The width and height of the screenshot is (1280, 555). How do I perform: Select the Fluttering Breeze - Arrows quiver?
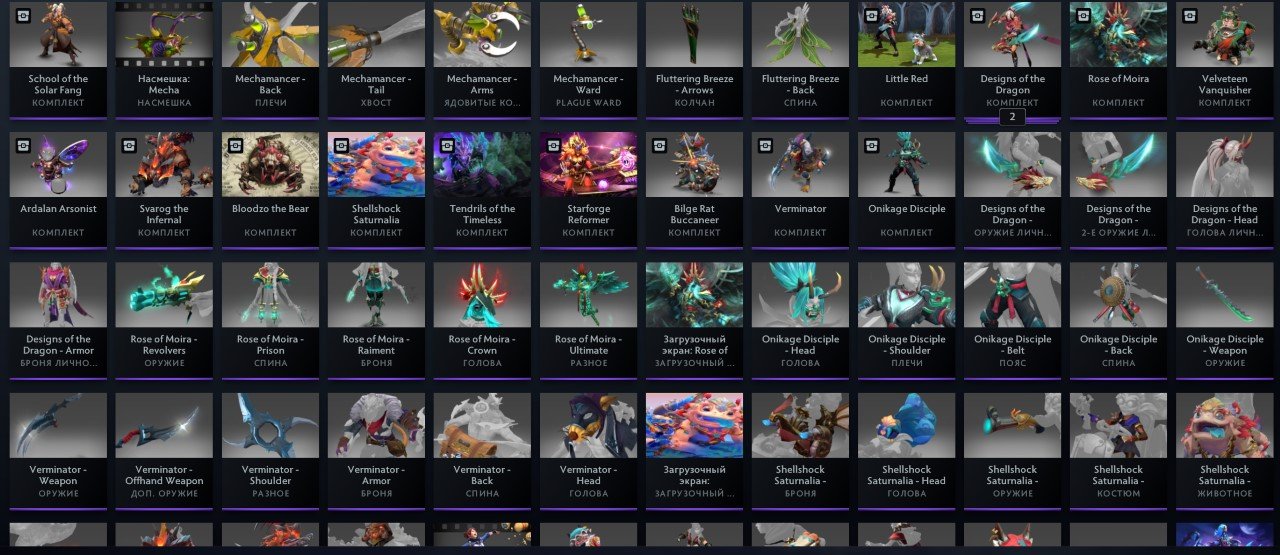[x=694, y=59]
